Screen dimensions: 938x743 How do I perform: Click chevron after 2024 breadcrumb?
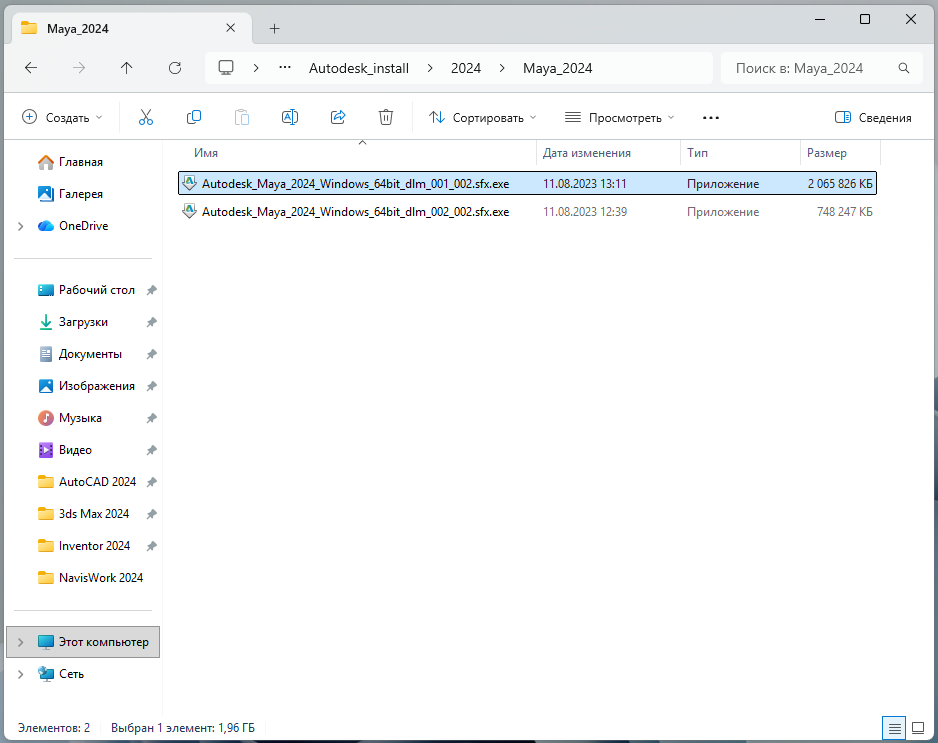502,68
